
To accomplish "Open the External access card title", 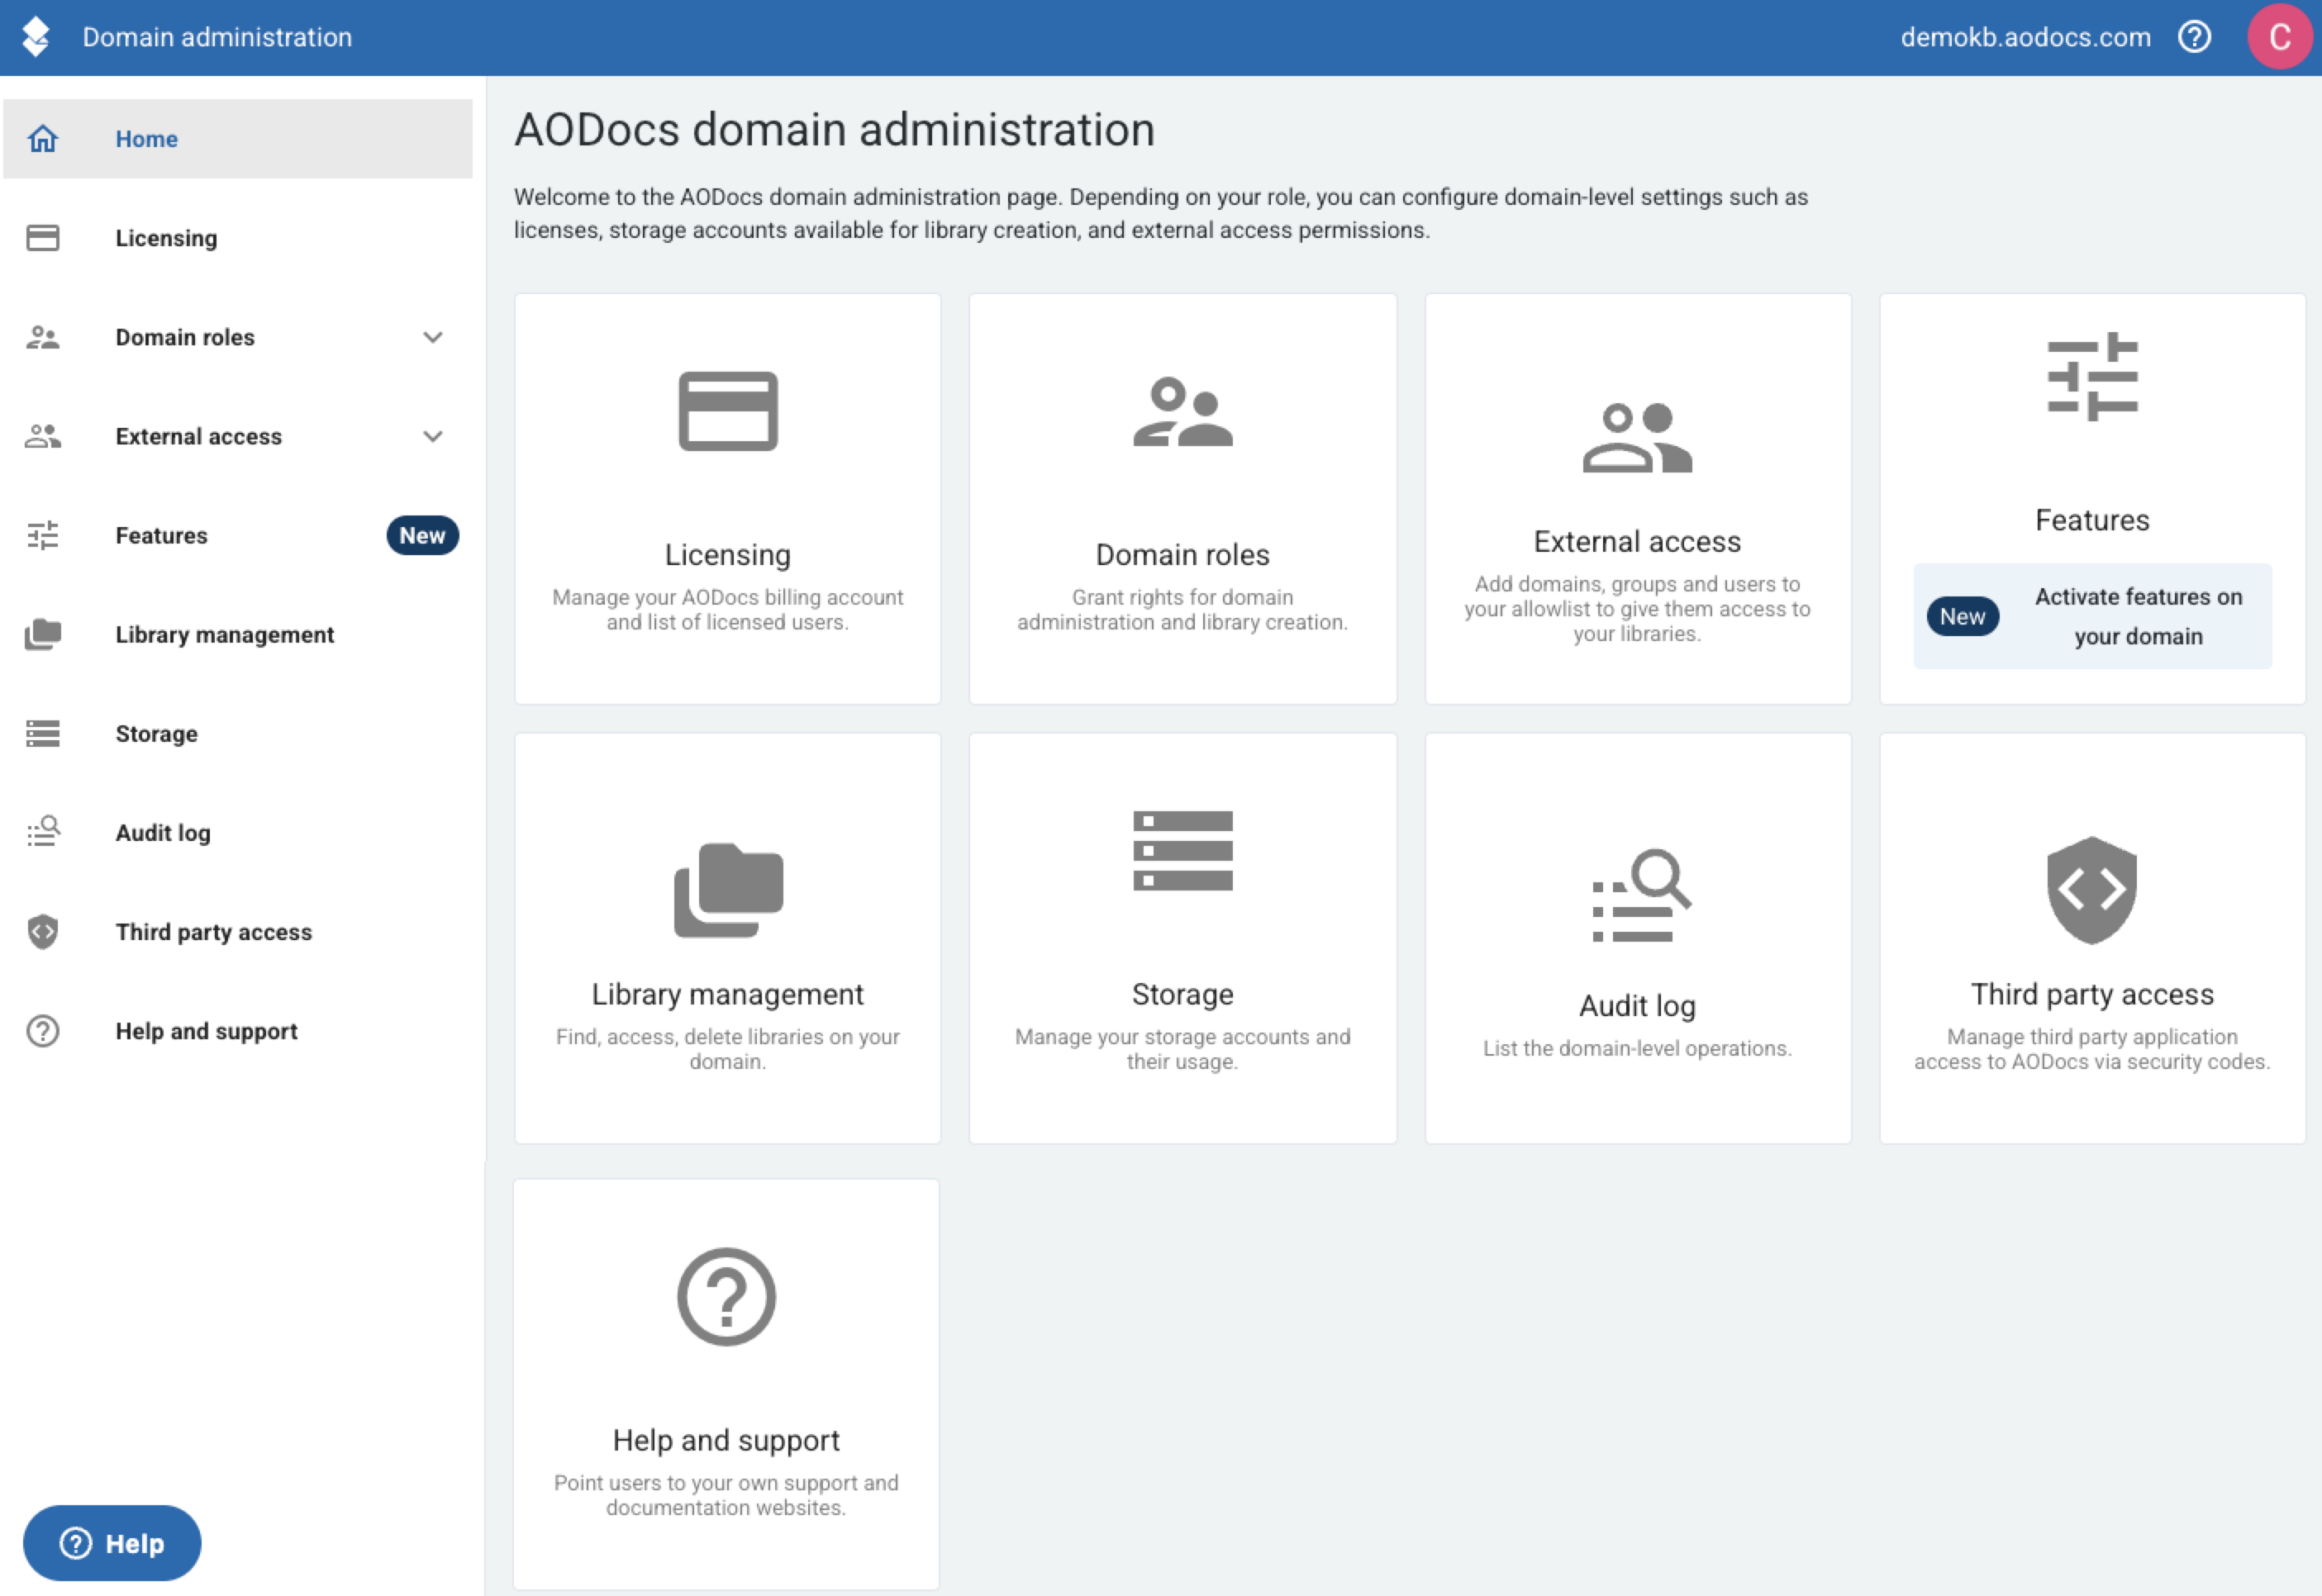I will (x=1637, y=541).
